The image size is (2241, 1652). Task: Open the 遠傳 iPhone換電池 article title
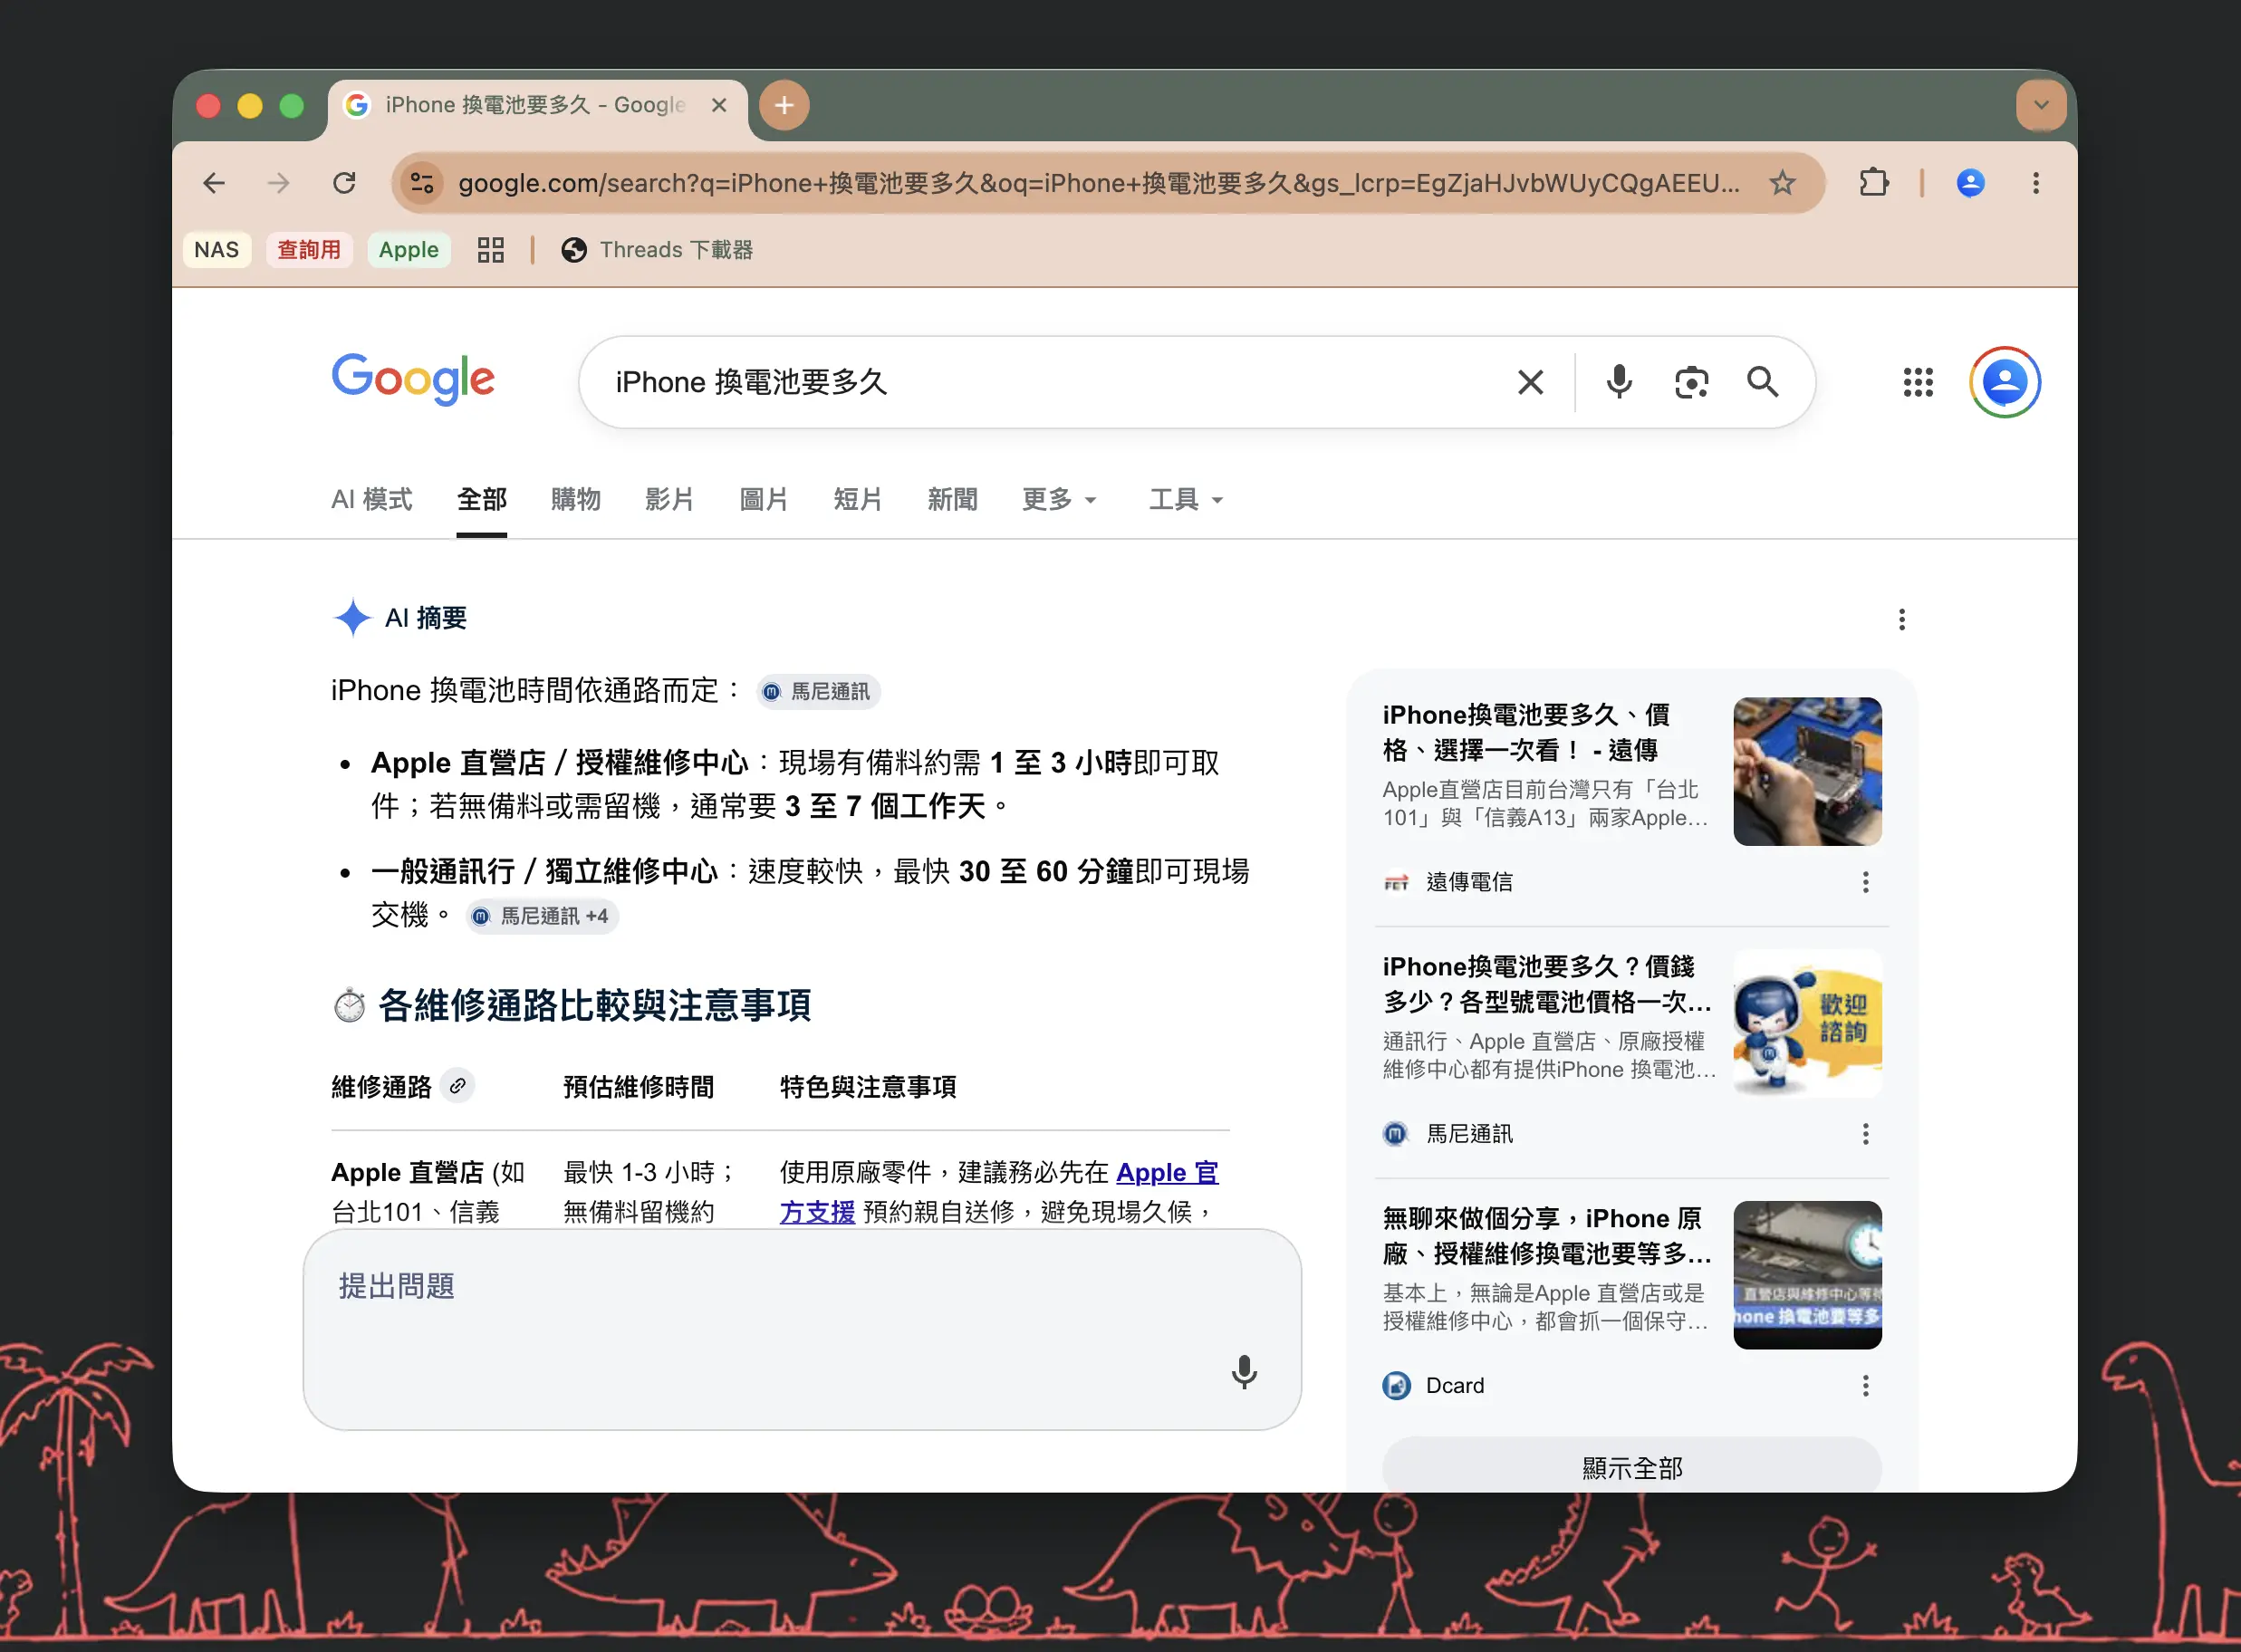[x=1526, y=733]
